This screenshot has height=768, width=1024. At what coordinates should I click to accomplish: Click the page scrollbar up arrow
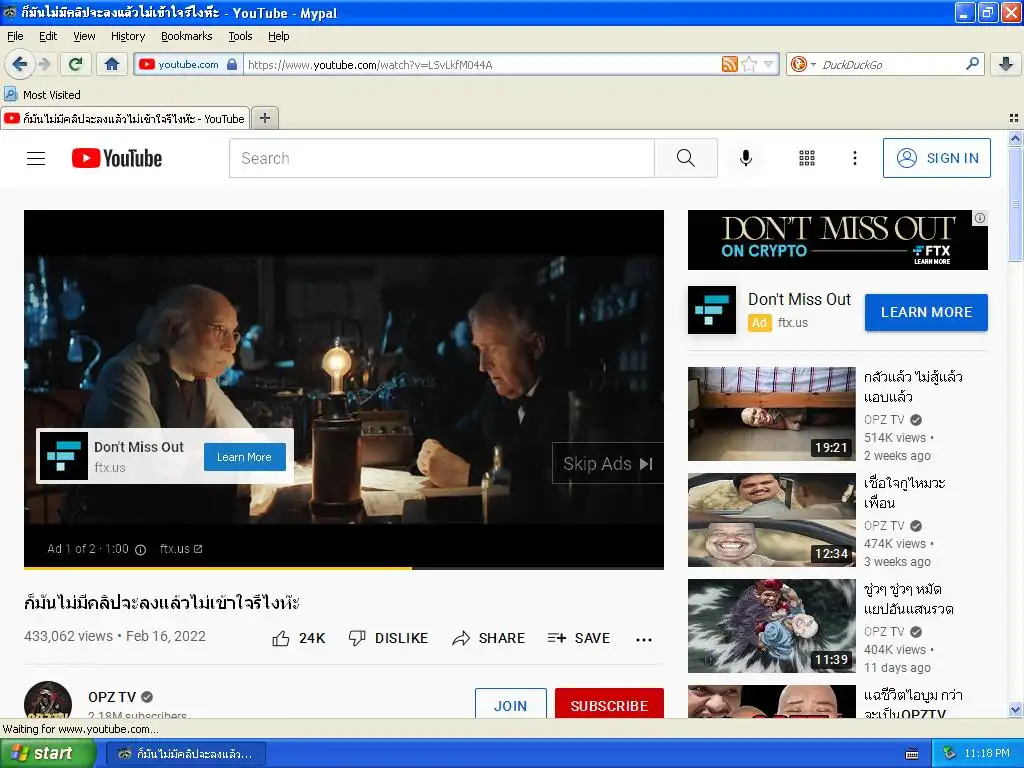(1015, 138)
